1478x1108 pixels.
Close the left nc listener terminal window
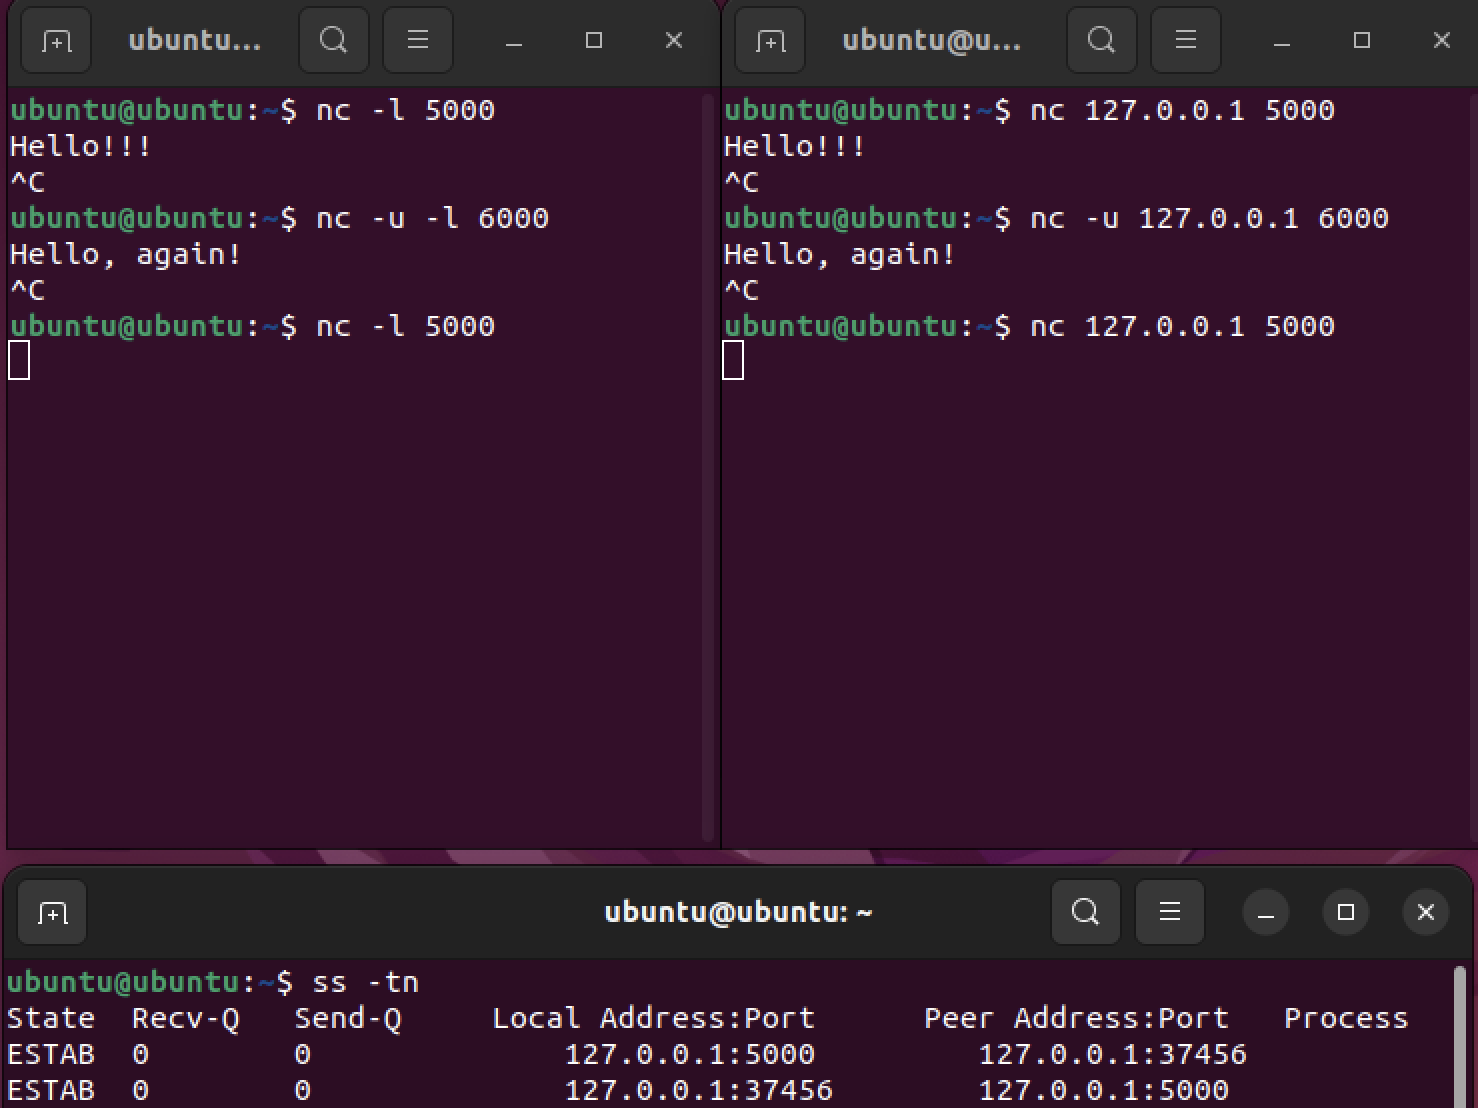pos(674,41)
